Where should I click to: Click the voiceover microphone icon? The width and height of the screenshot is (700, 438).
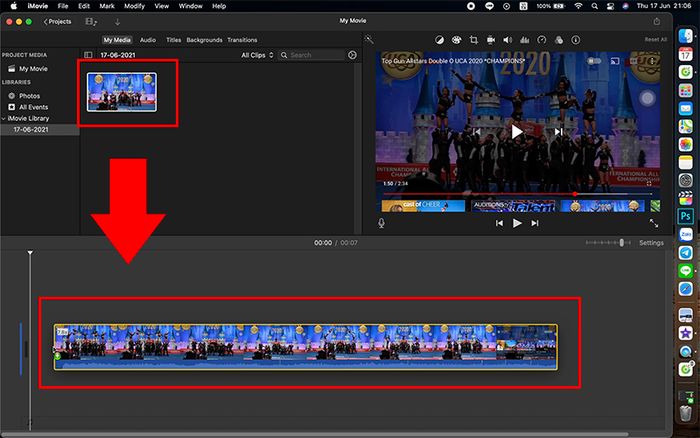(381, 223)
